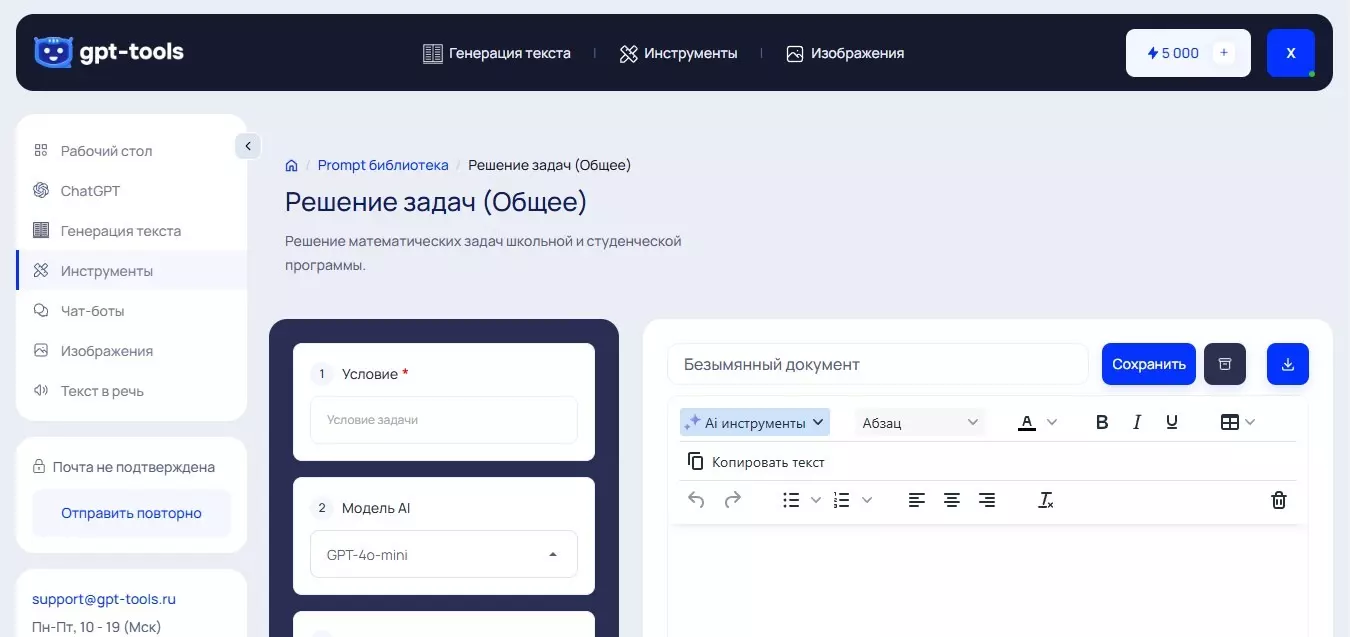1350x637 pixels.
Task: Collapse the left sidebar panel
Action: click(x=248, y=146)
